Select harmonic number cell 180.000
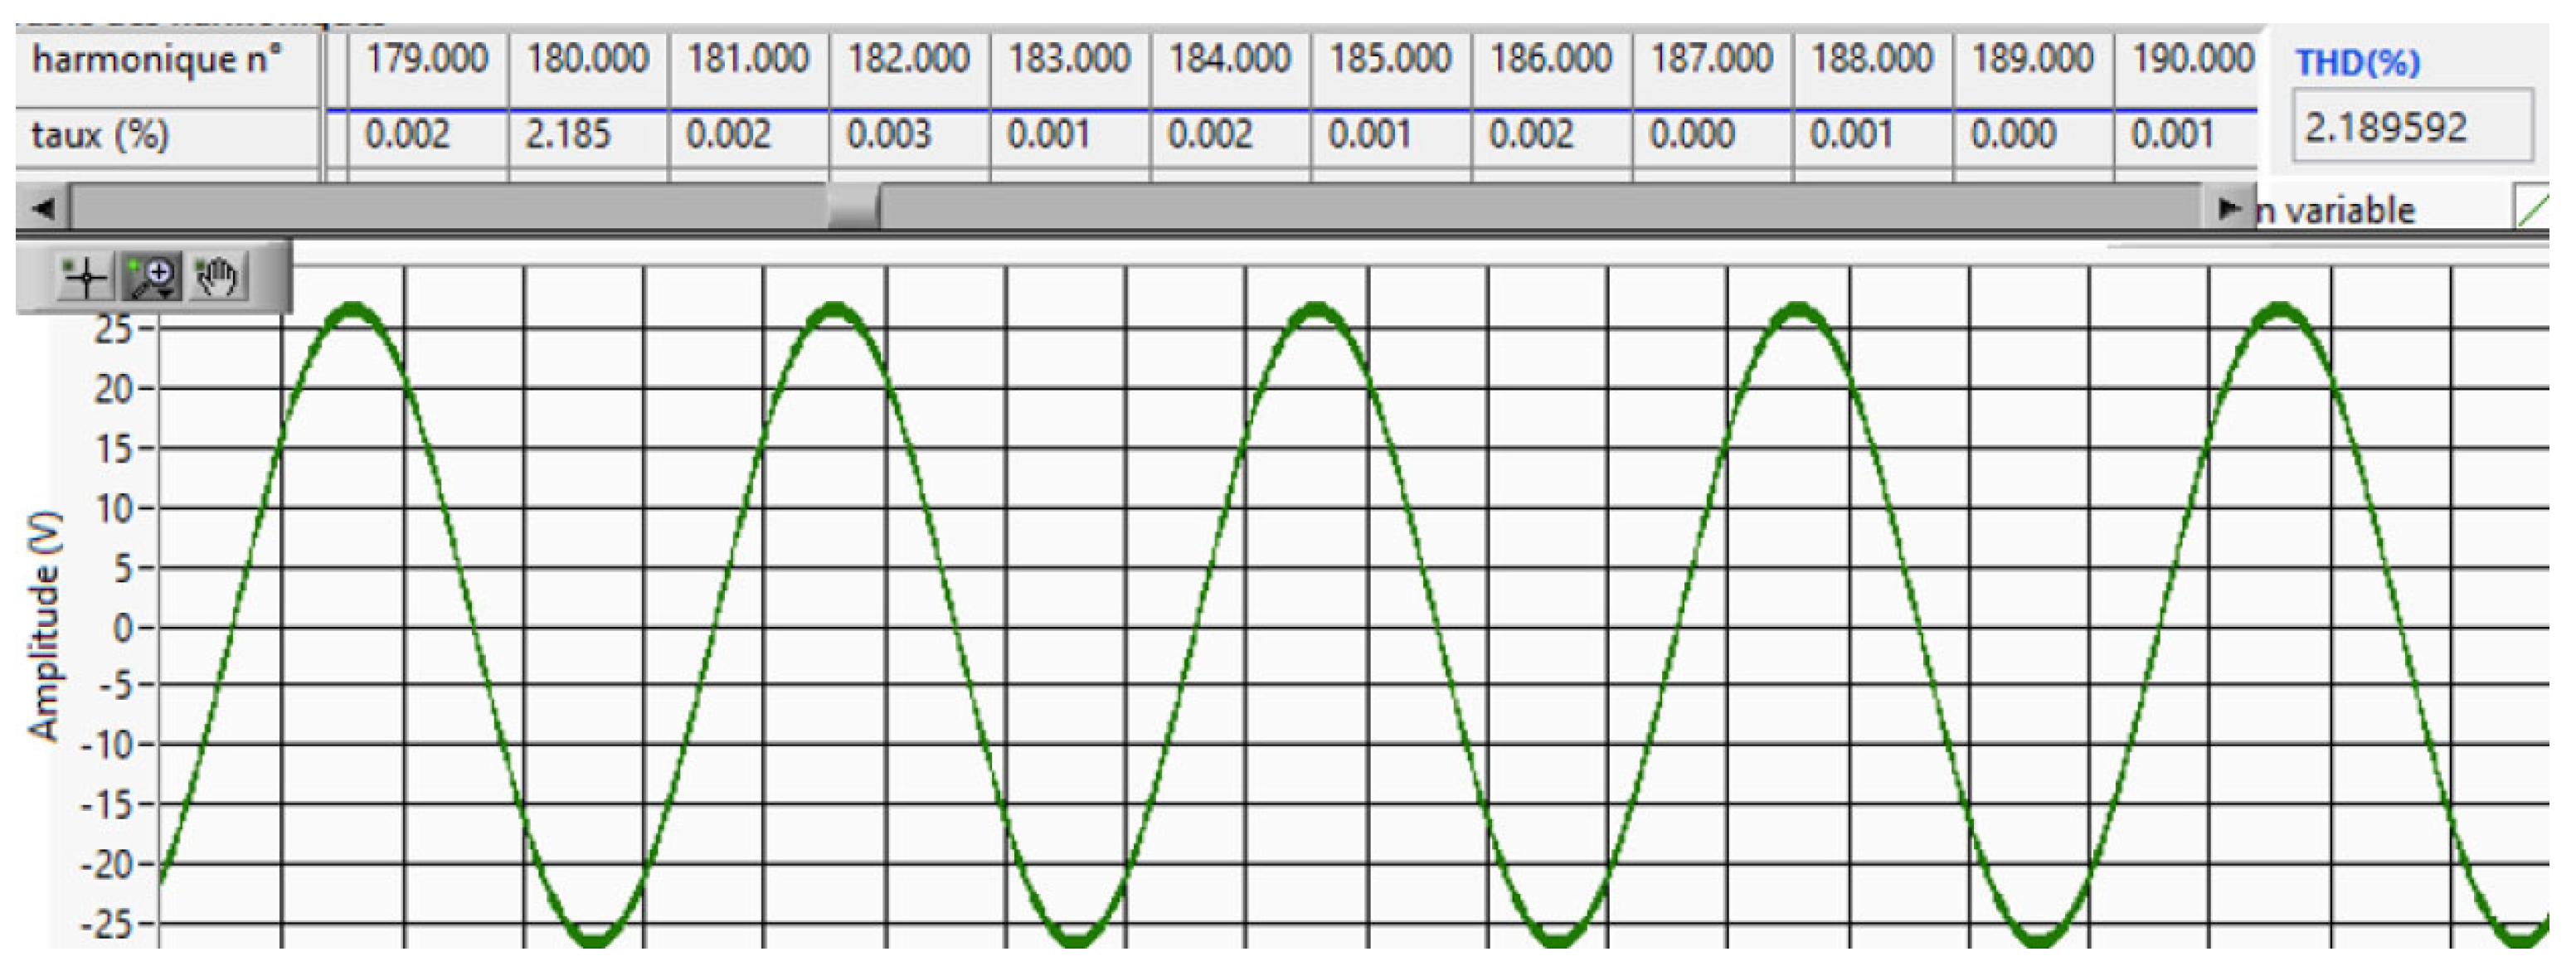The width and height of the screenshot is (2576, 971). coord(588,59)
